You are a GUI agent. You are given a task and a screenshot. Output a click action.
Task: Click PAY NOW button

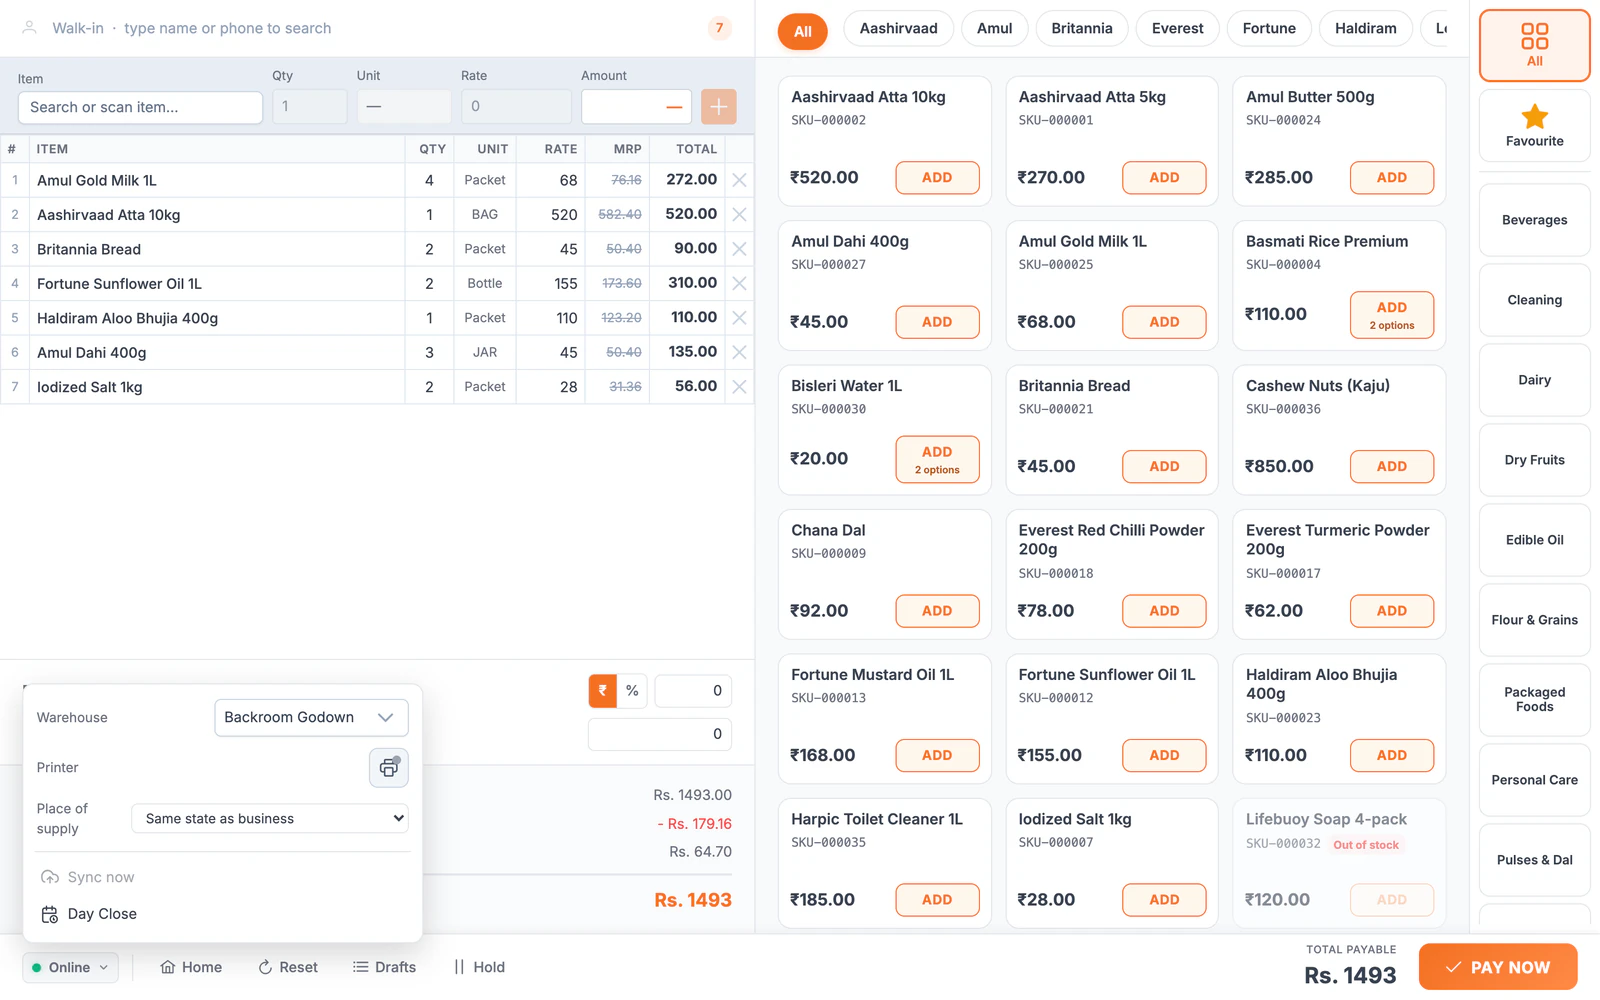point(1497,967)
